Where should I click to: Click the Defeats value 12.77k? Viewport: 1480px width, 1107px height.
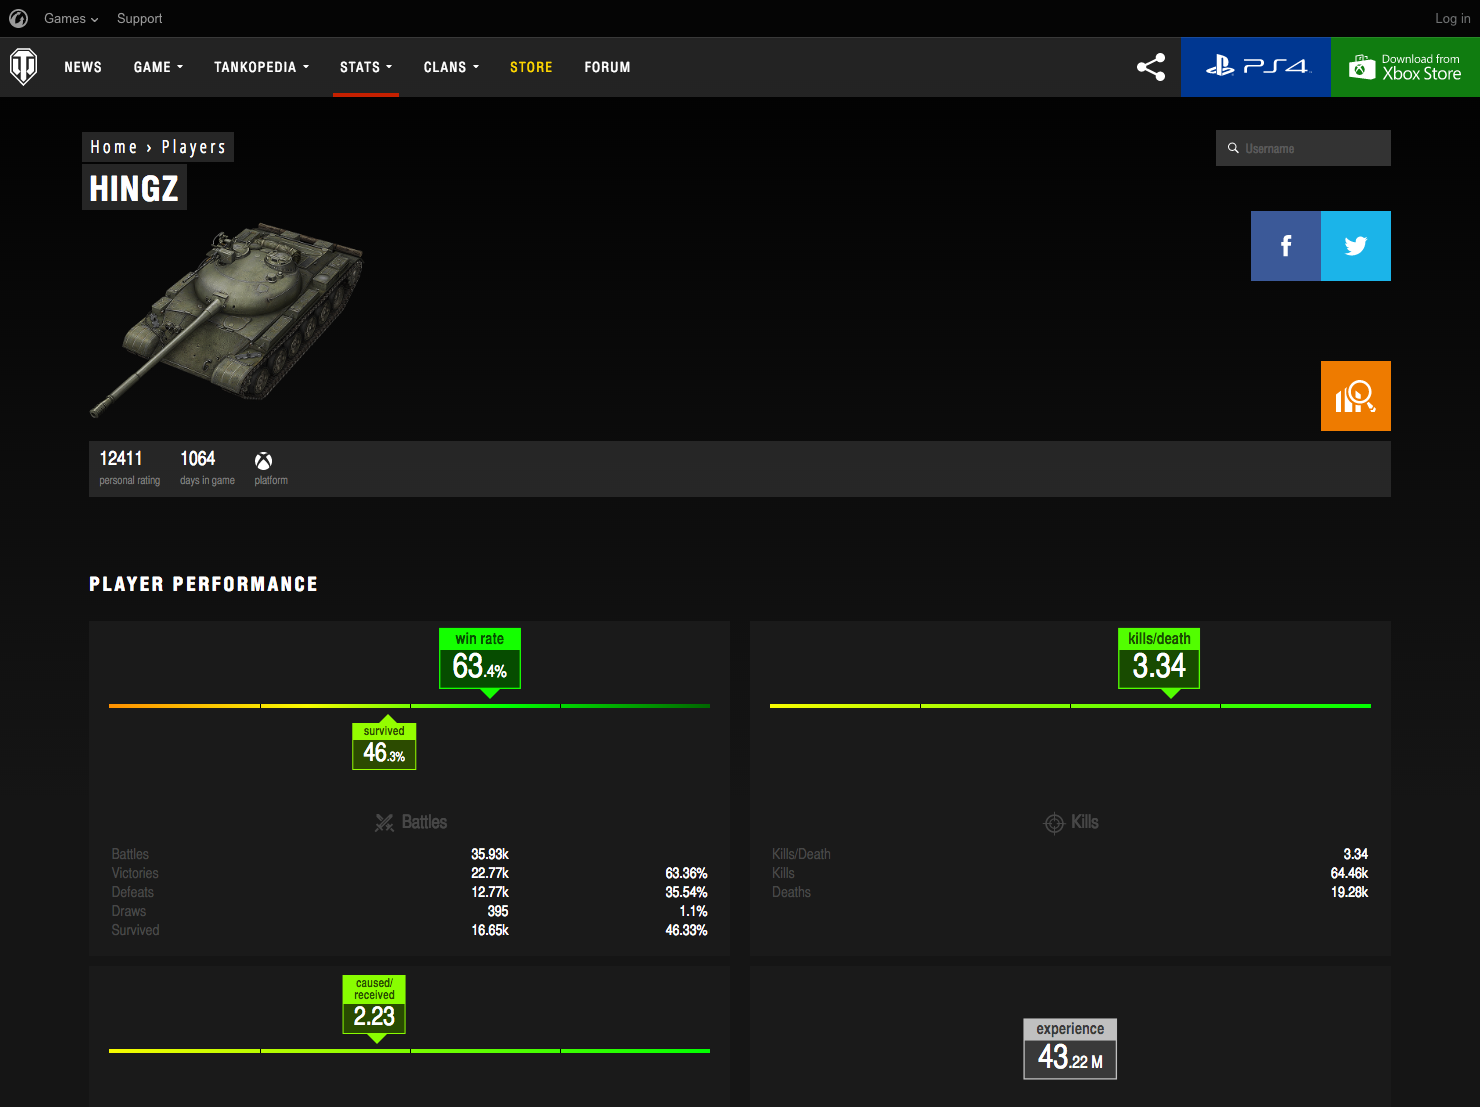(490, 892)
